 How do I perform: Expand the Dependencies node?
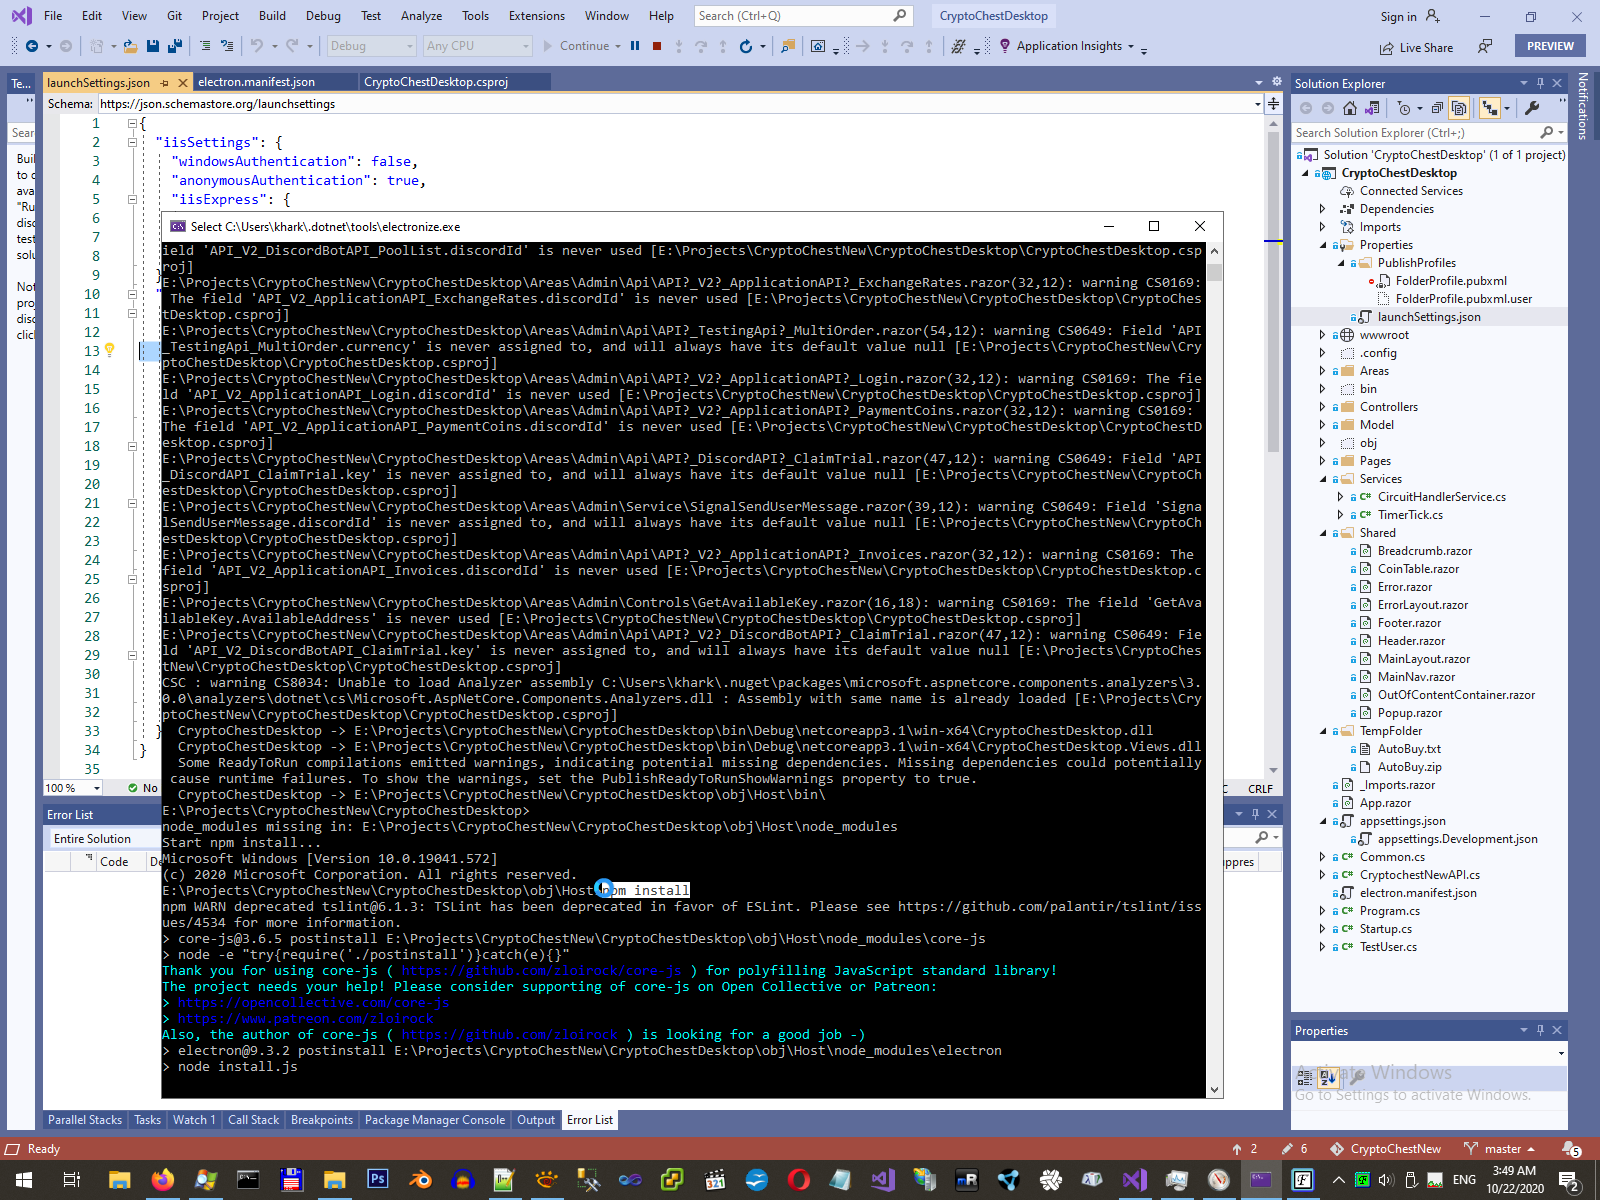pyautogui.click(x=1322, y=209)
